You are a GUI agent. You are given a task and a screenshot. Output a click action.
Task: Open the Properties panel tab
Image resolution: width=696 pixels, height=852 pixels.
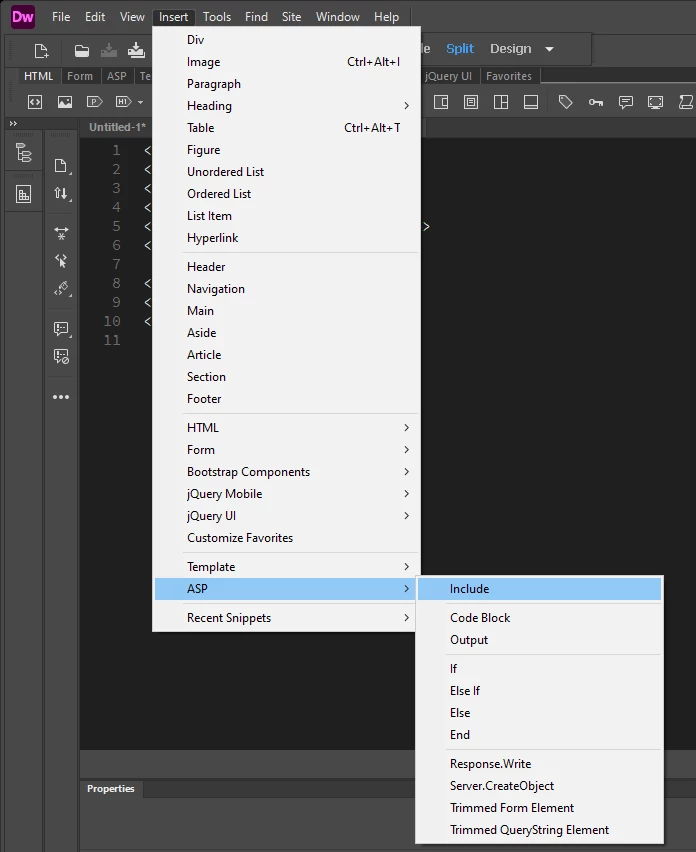(x=111, y=788)
